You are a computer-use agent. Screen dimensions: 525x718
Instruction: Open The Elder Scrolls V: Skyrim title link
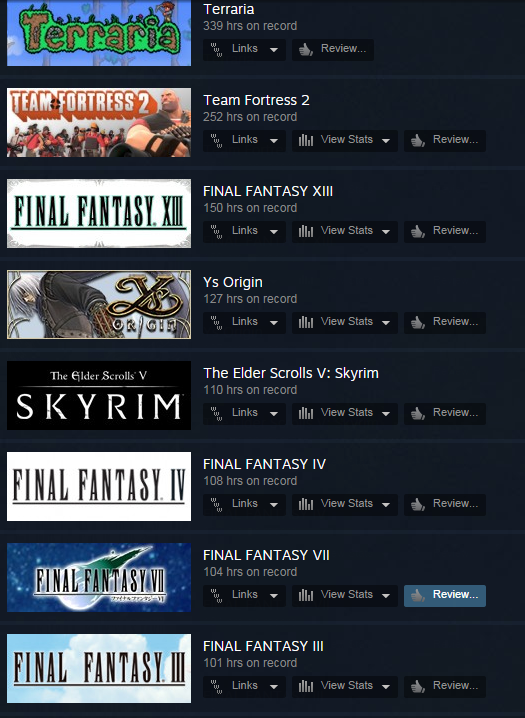point(291,373)
